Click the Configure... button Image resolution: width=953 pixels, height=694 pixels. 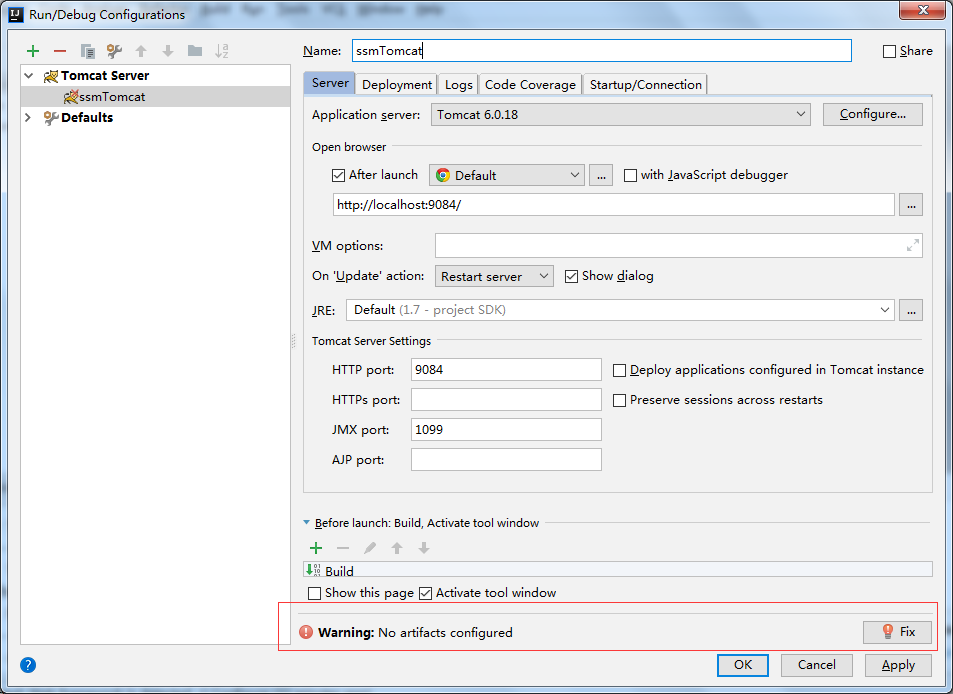[x=872, y=114]
